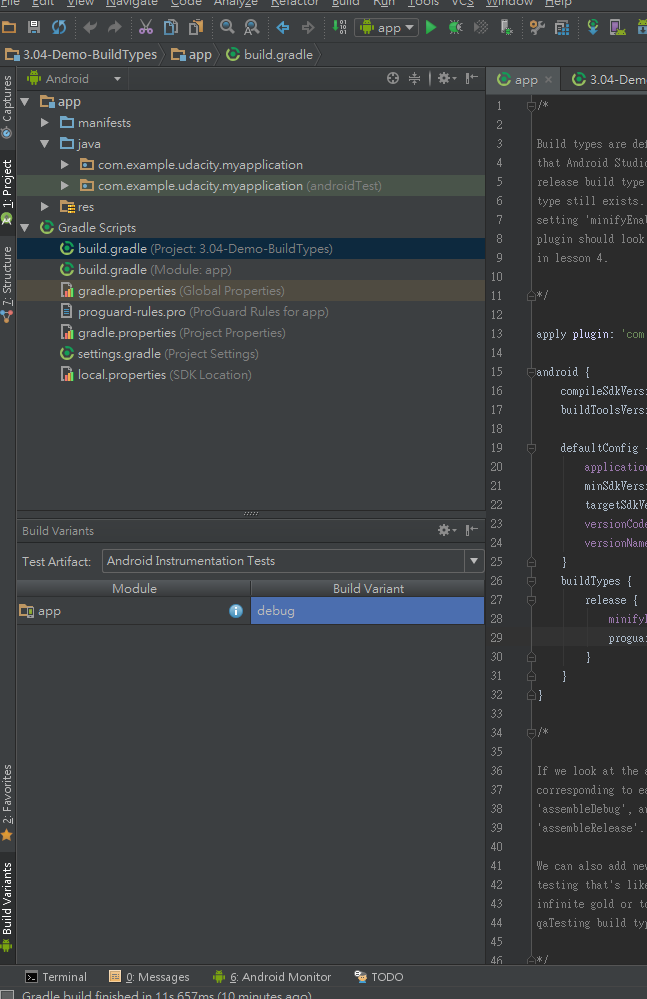The width and height of the screenshot is (647, 999).
Task: Click the Undo arrow icon
Action: click(90, 27)
